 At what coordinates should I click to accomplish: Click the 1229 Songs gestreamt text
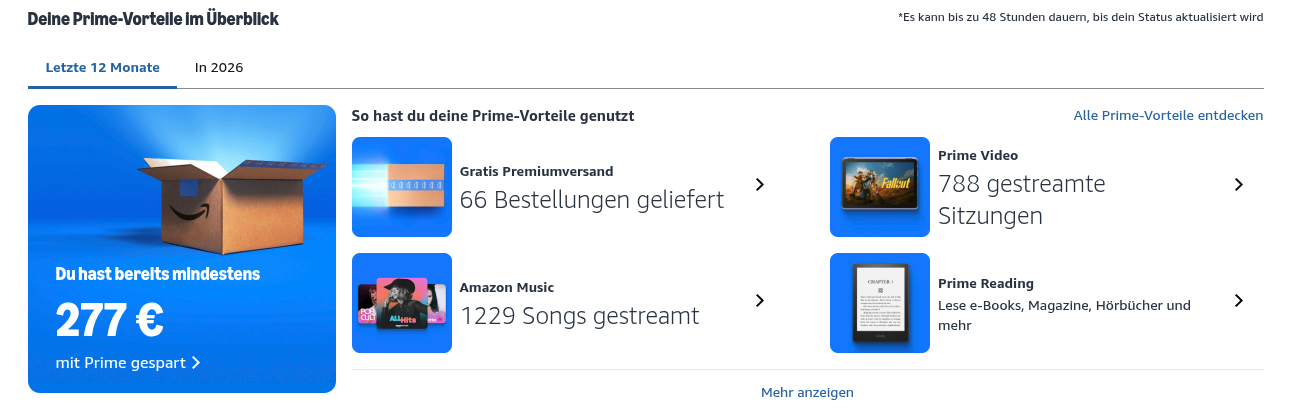click(579, 316)
